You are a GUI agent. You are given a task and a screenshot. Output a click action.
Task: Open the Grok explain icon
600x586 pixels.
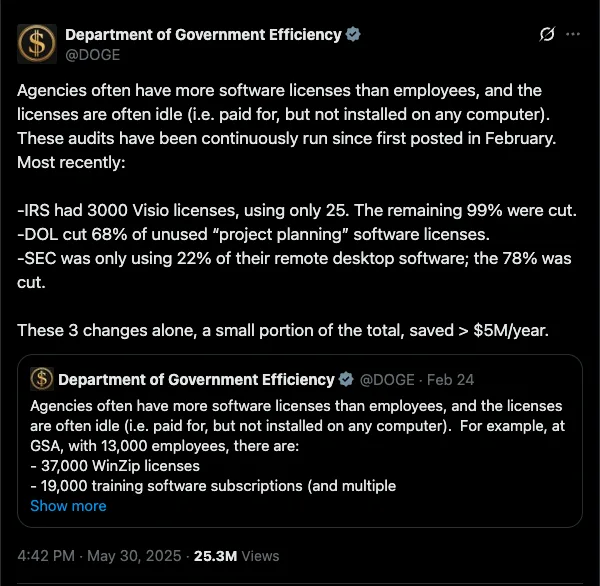546,35
